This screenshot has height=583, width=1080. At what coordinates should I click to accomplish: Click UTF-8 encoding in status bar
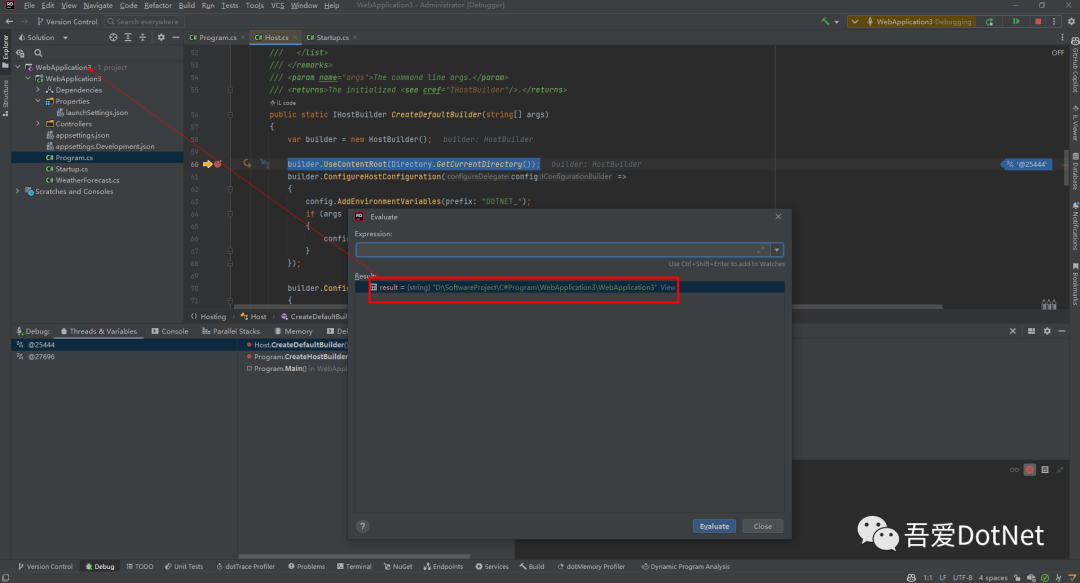point(962,577)
